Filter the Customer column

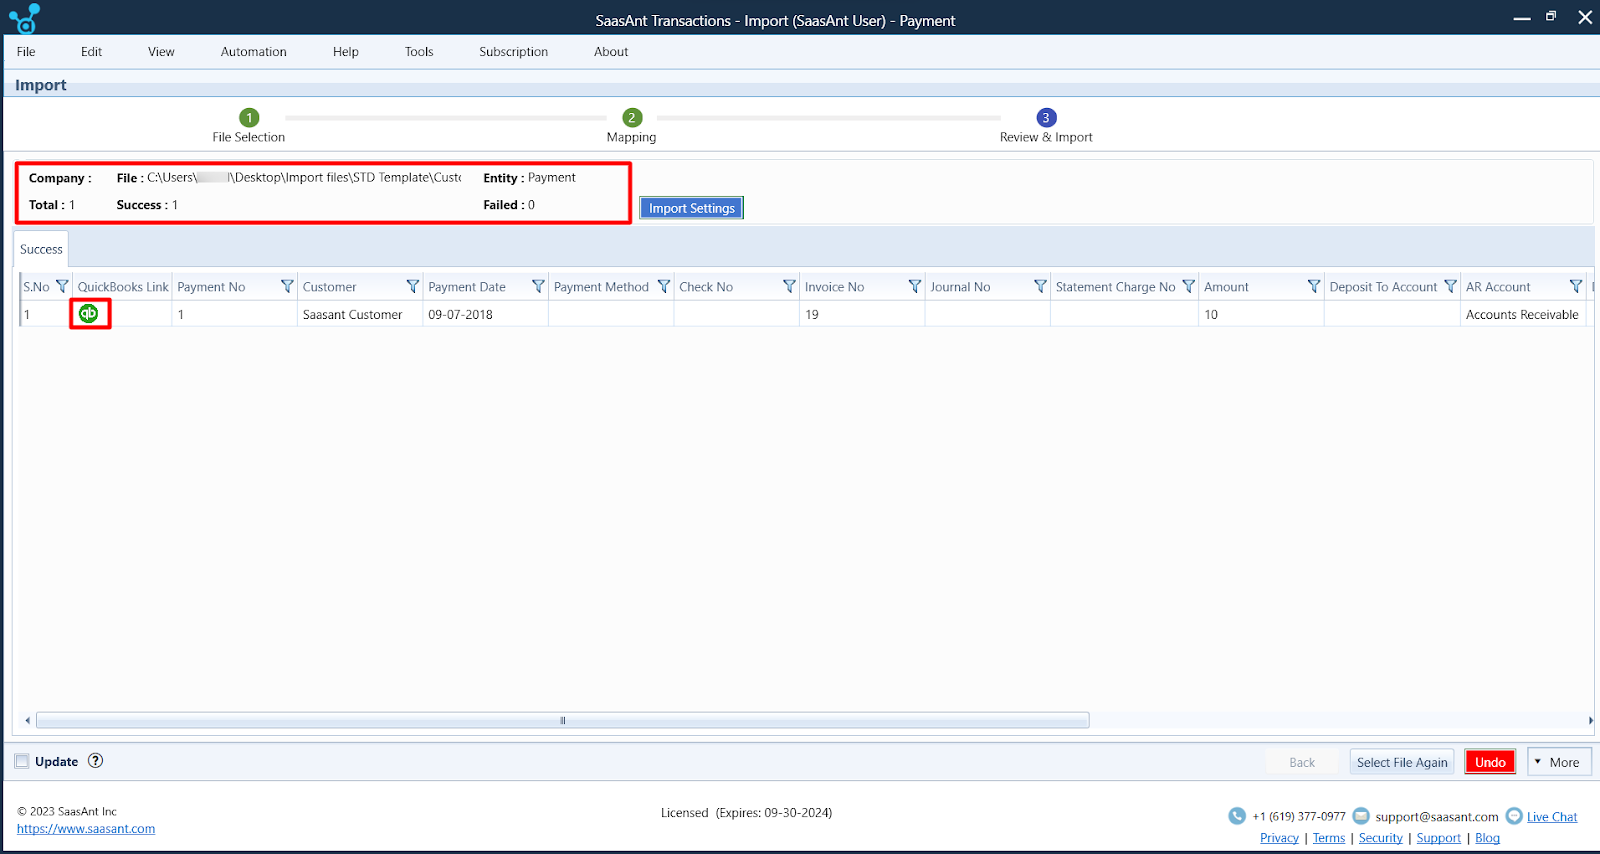coord(412,286)
